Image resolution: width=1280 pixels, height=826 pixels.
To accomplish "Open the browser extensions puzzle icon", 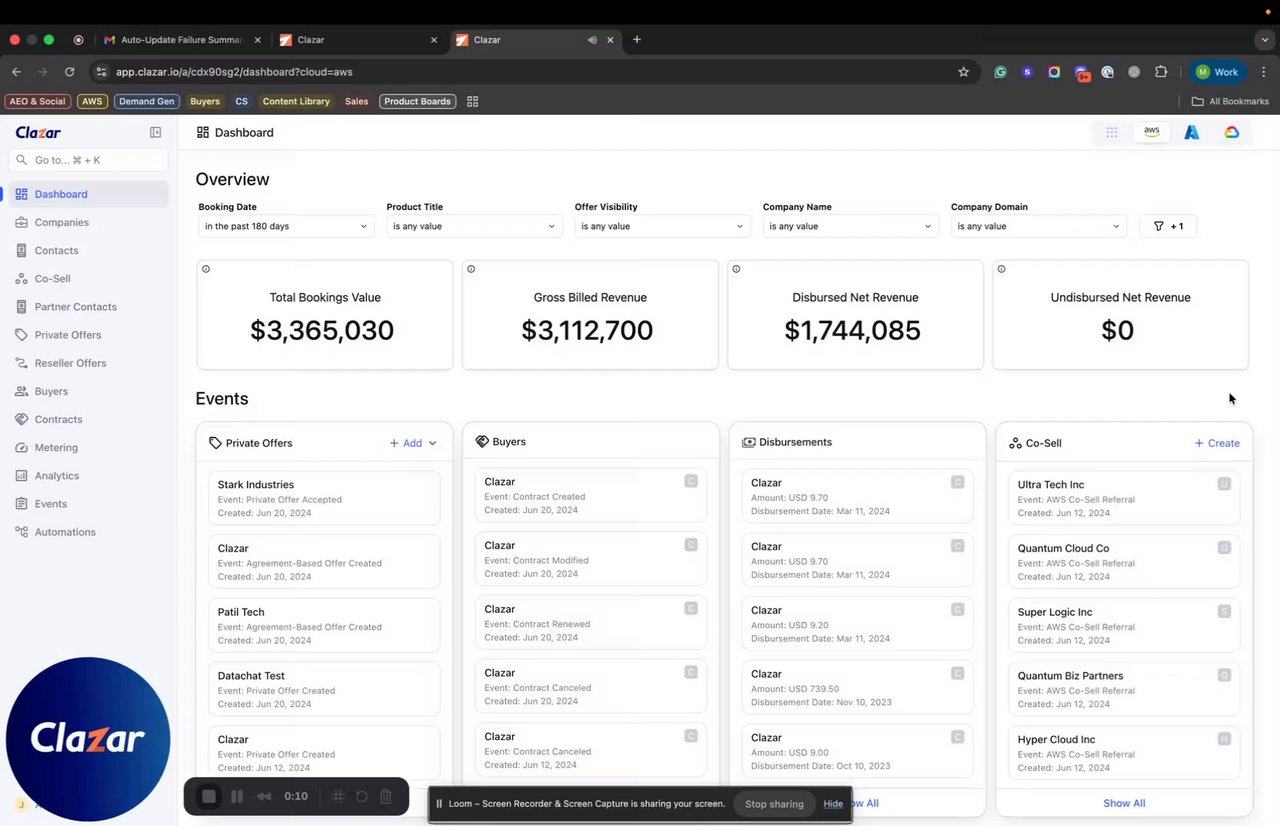I will tap(1161, 72).
